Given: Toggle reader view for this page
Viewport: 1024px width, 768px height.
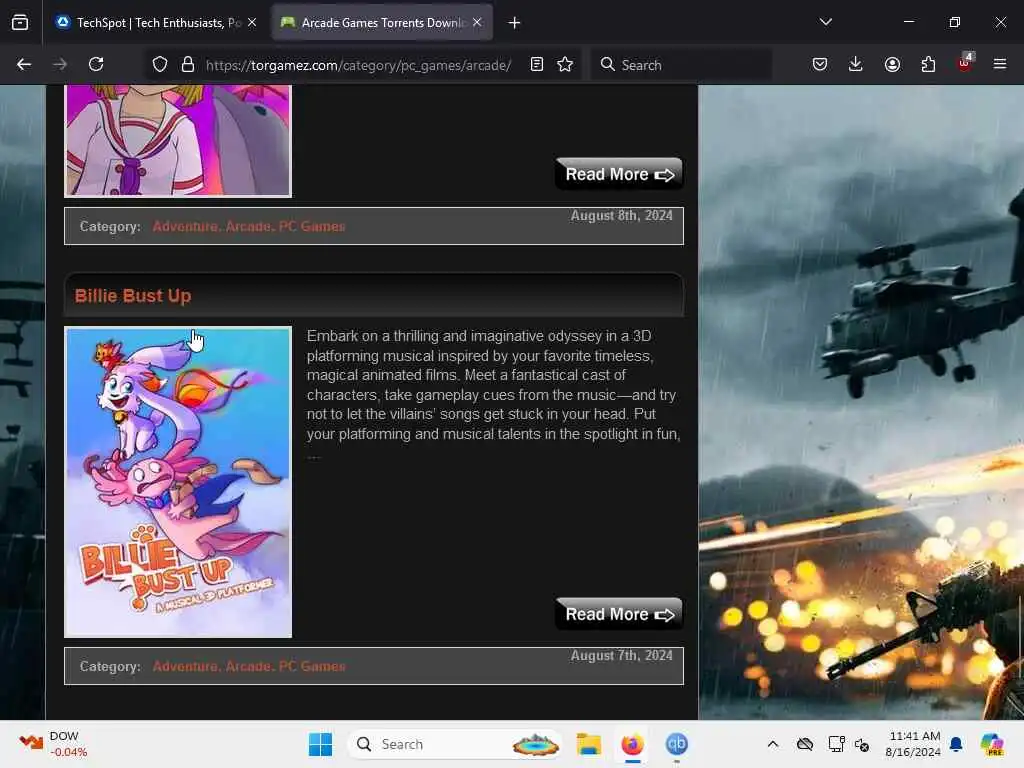Looking at the screenshot, I should tap(537, 65).
